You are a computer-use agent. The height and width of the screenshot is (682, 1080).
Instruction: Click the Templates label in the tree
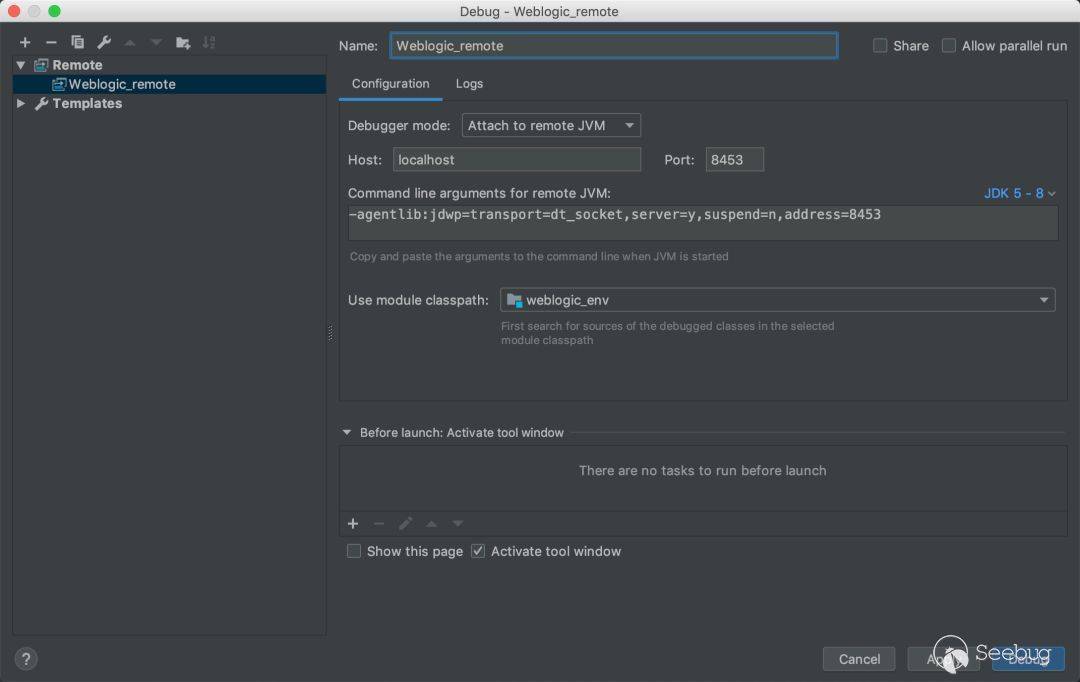coord(87,103)
